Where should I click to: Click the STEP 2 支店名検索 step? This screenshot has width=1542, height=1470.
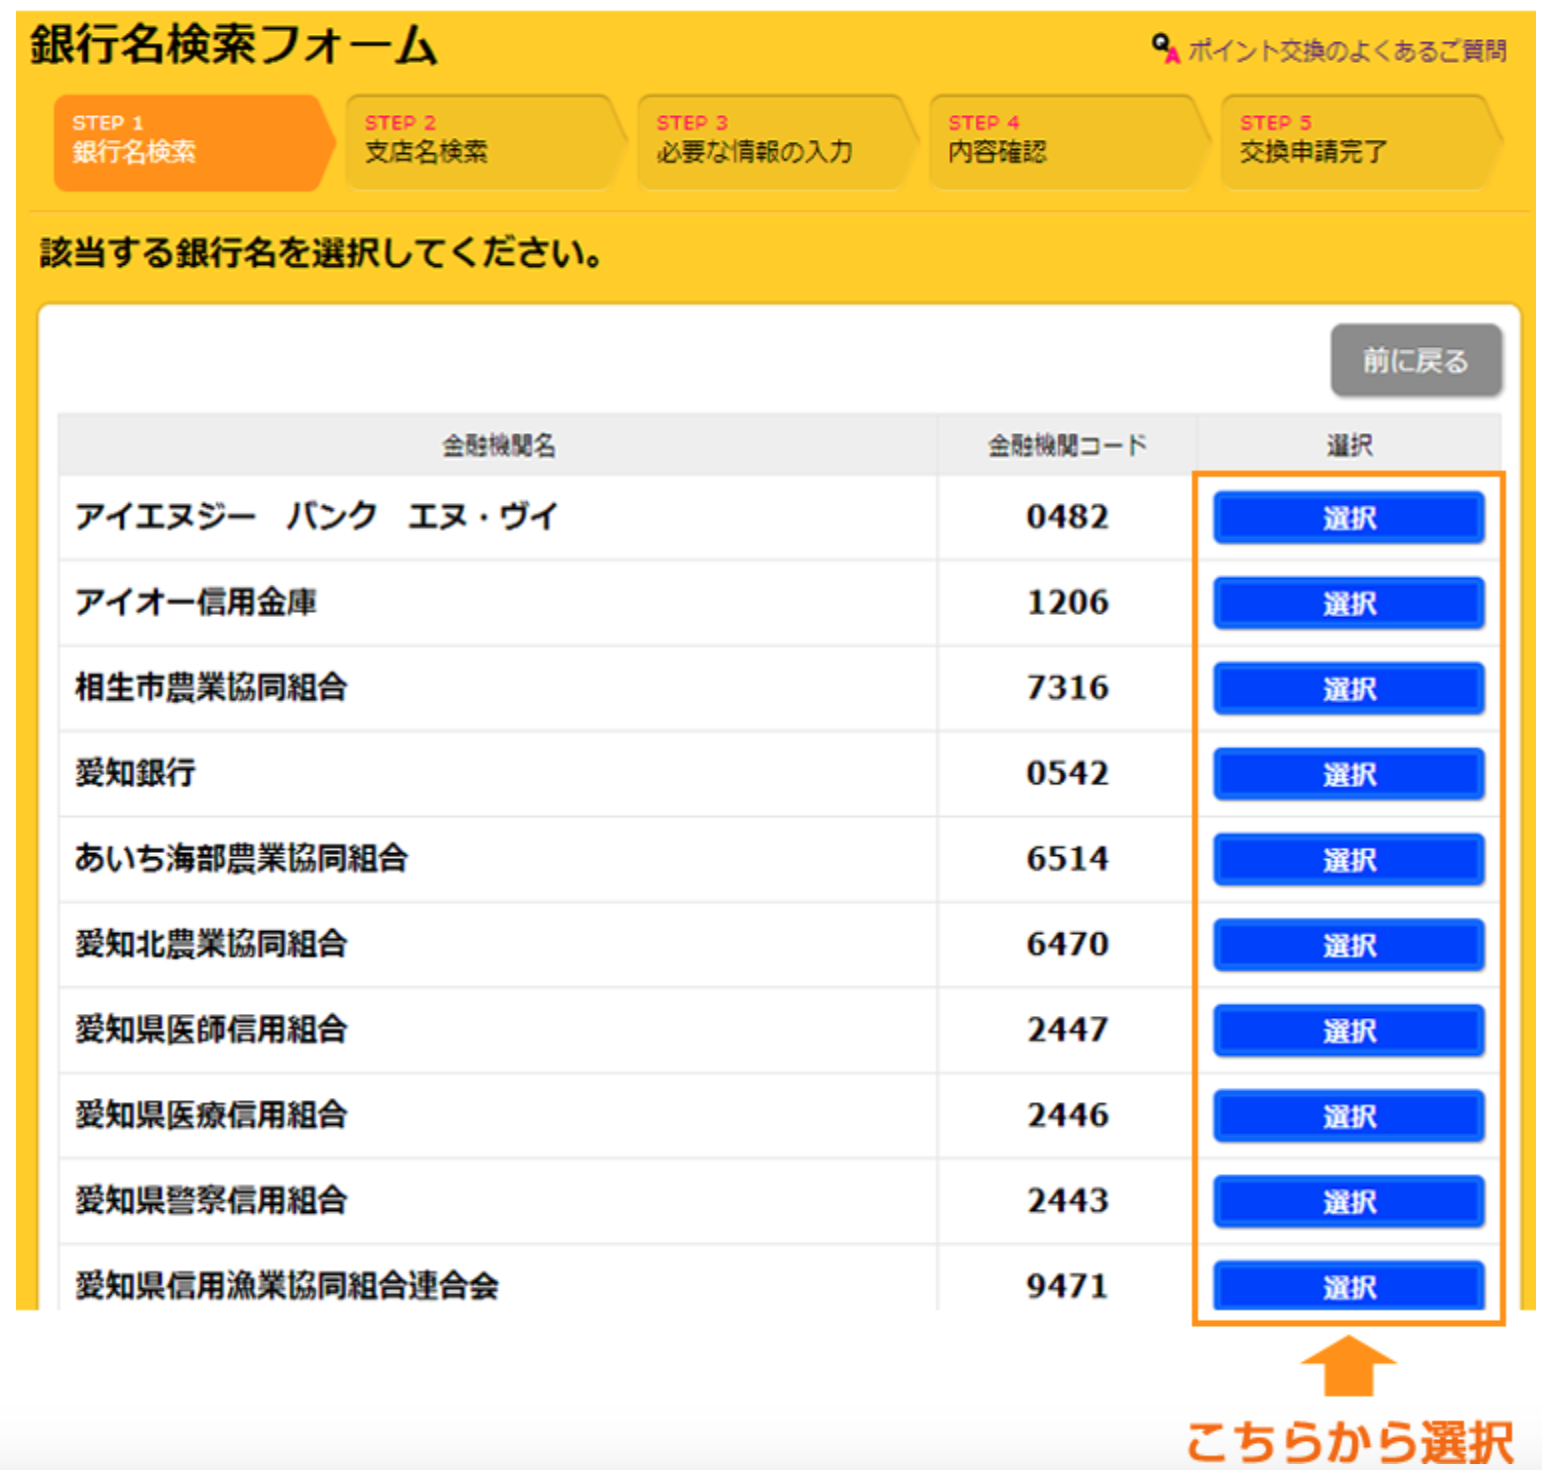click(485, 142)
